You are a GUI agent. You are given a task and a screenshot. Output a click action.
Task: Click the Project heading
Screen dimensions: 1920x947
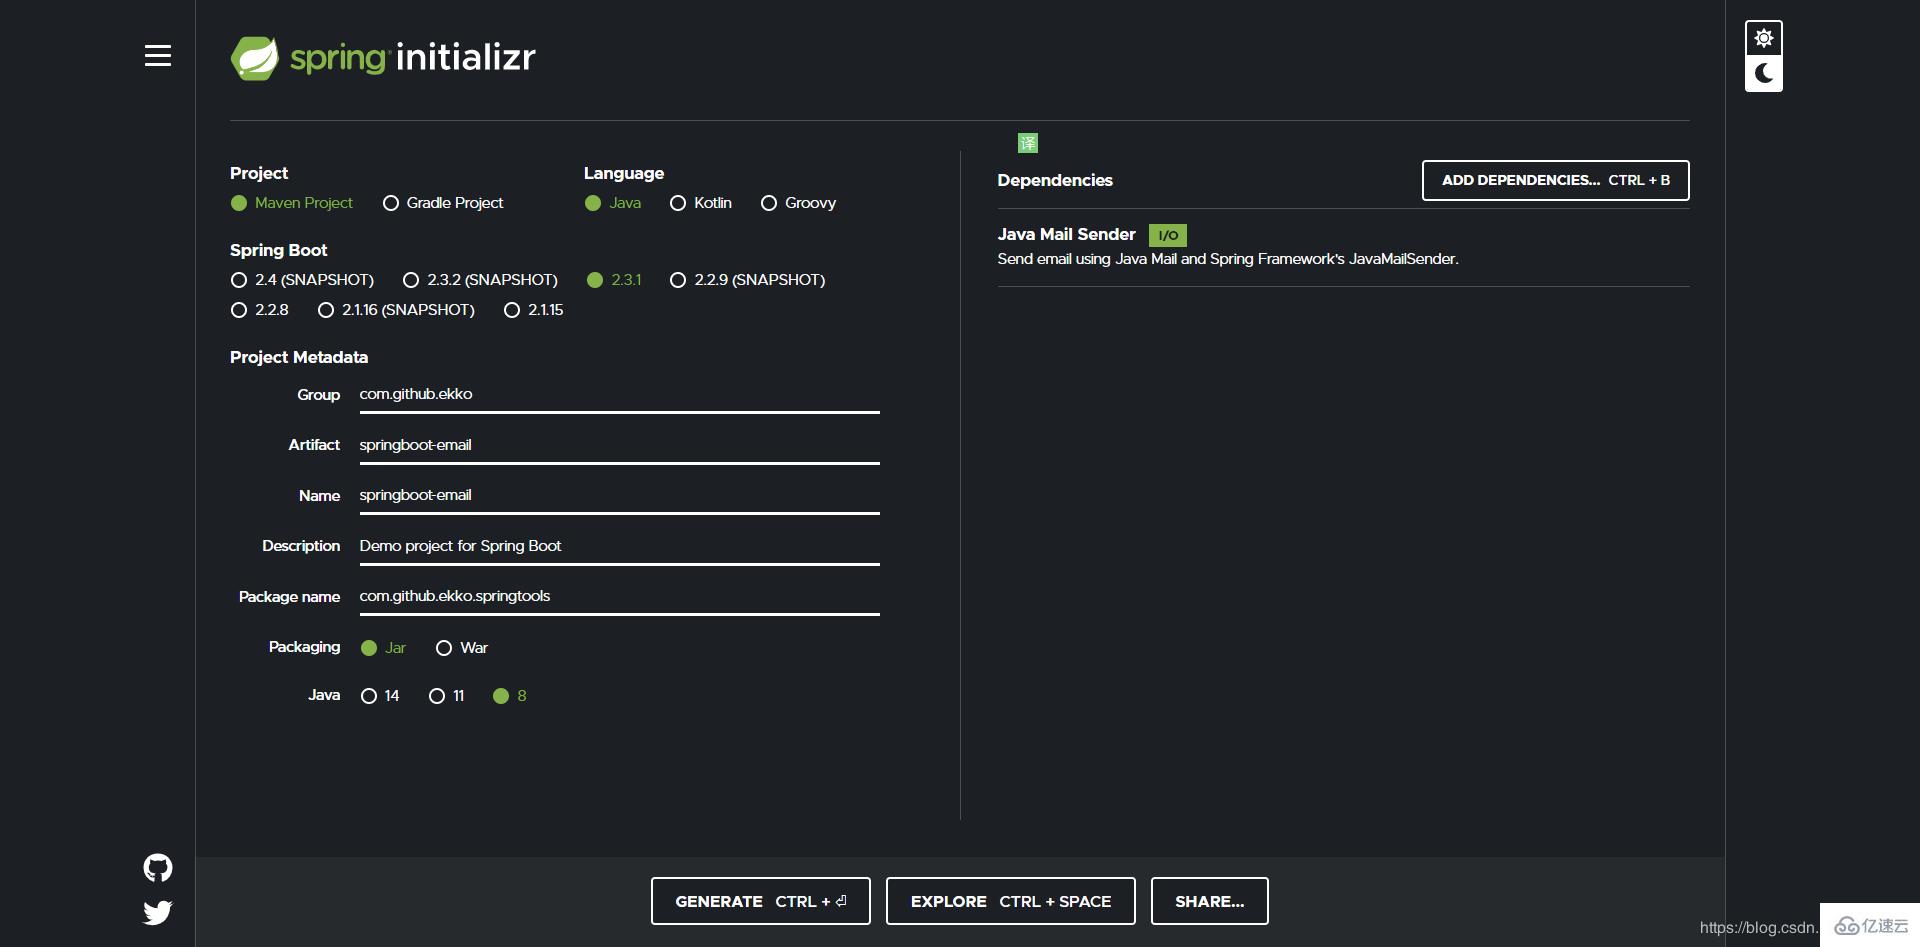[x=259, y=173]
